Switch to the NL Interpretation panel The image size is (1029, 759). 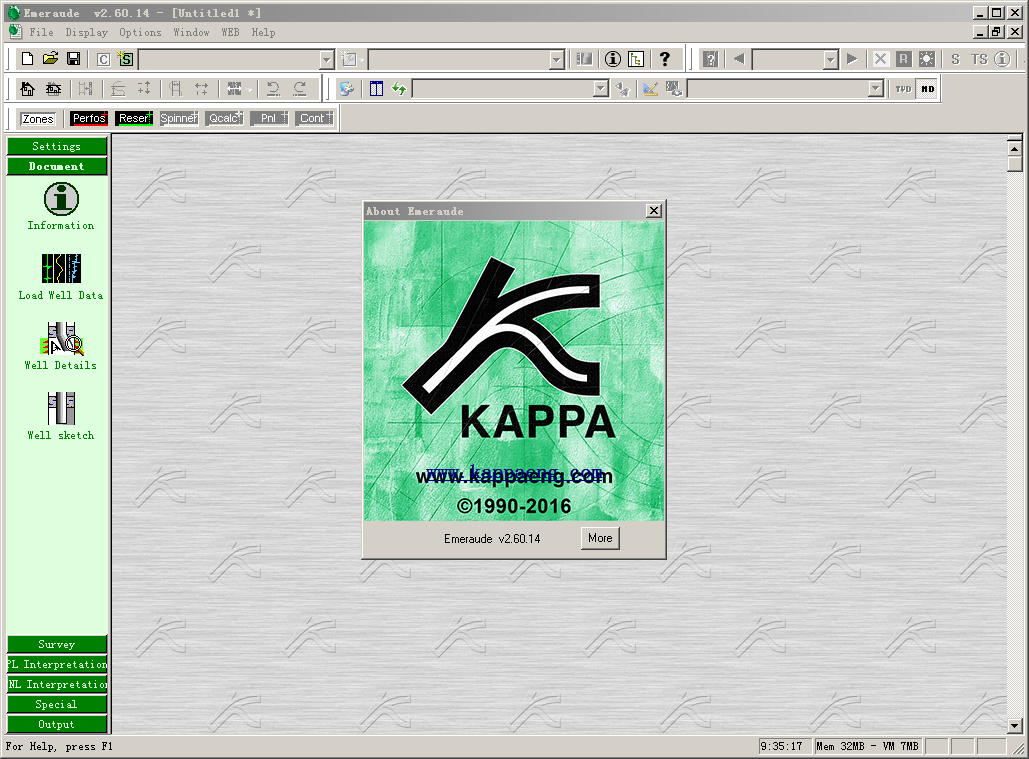pos(56,684)
